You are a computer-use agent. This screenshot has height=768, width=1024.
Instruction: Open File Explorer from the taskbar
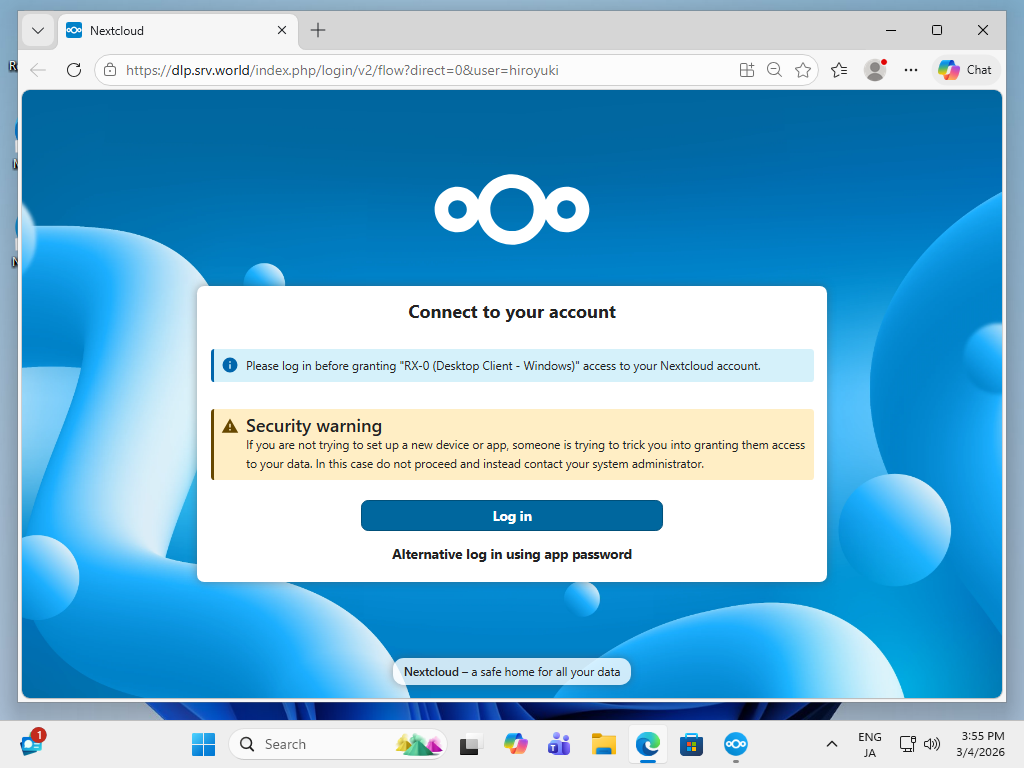[603, 744]
